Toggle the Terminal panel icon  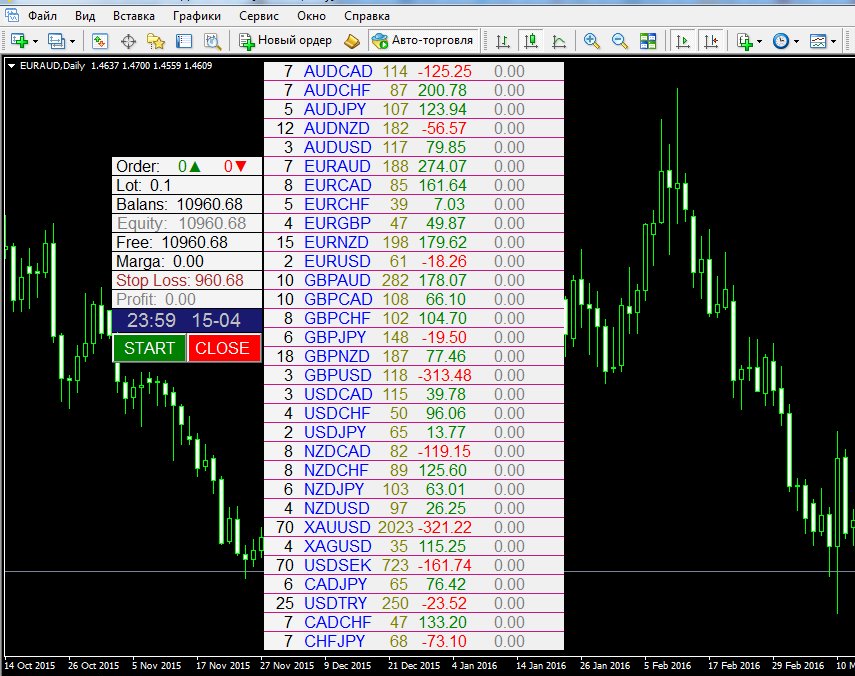click(184, 41)
